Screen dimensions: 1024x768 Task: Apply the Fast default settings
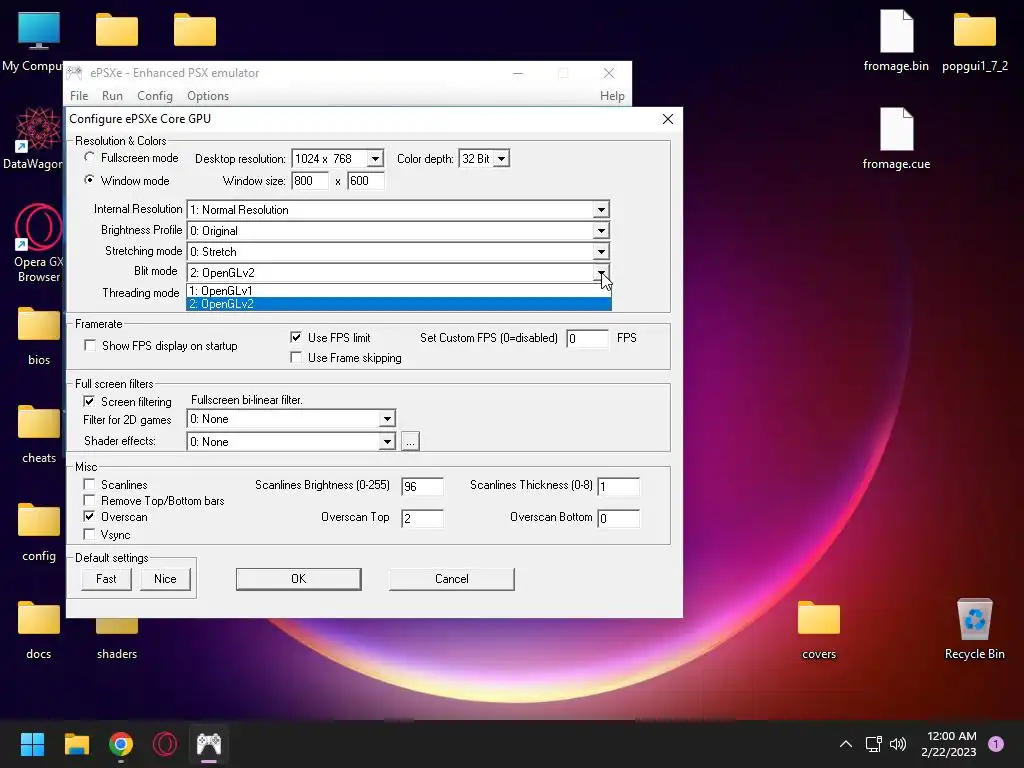click(106, 579)
